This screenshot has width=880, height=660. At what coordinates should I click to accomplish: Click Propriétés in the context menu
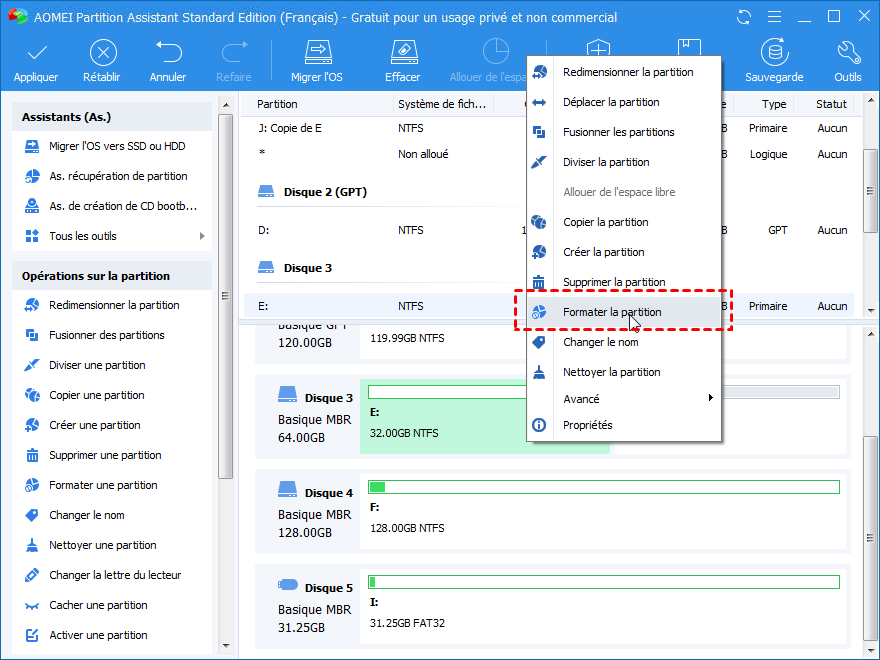(x=587, y=425)
